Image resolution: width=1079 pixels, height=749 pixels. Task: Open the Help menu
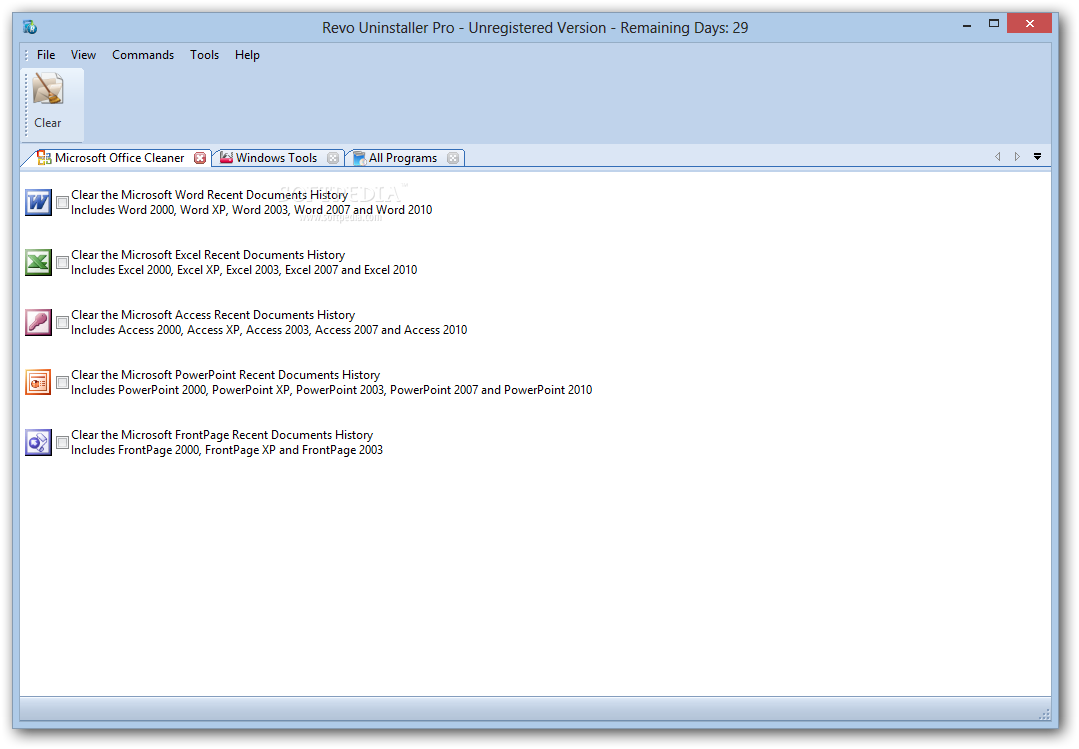(x=247, y=55)
